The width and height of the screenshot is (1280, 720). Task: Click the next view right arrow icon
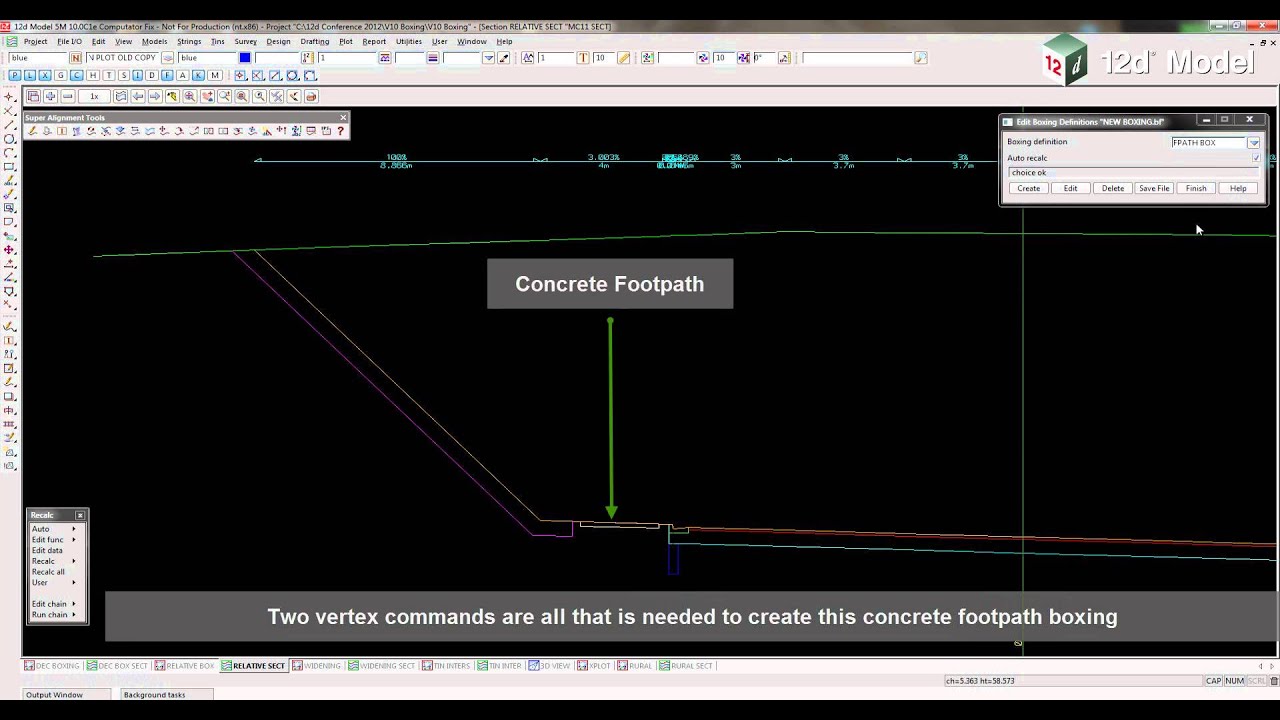pyautogui.click(x=155, y=96)
